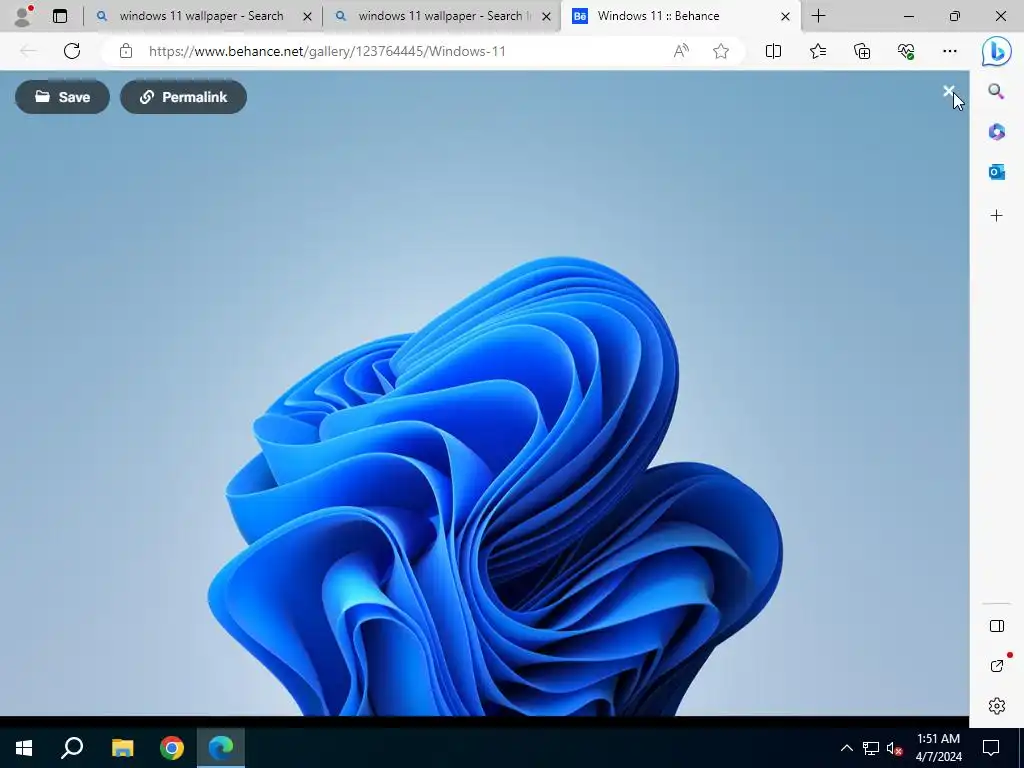Add page to favorites star icon
Screen dimensions: 1024x768
[721, 51]
